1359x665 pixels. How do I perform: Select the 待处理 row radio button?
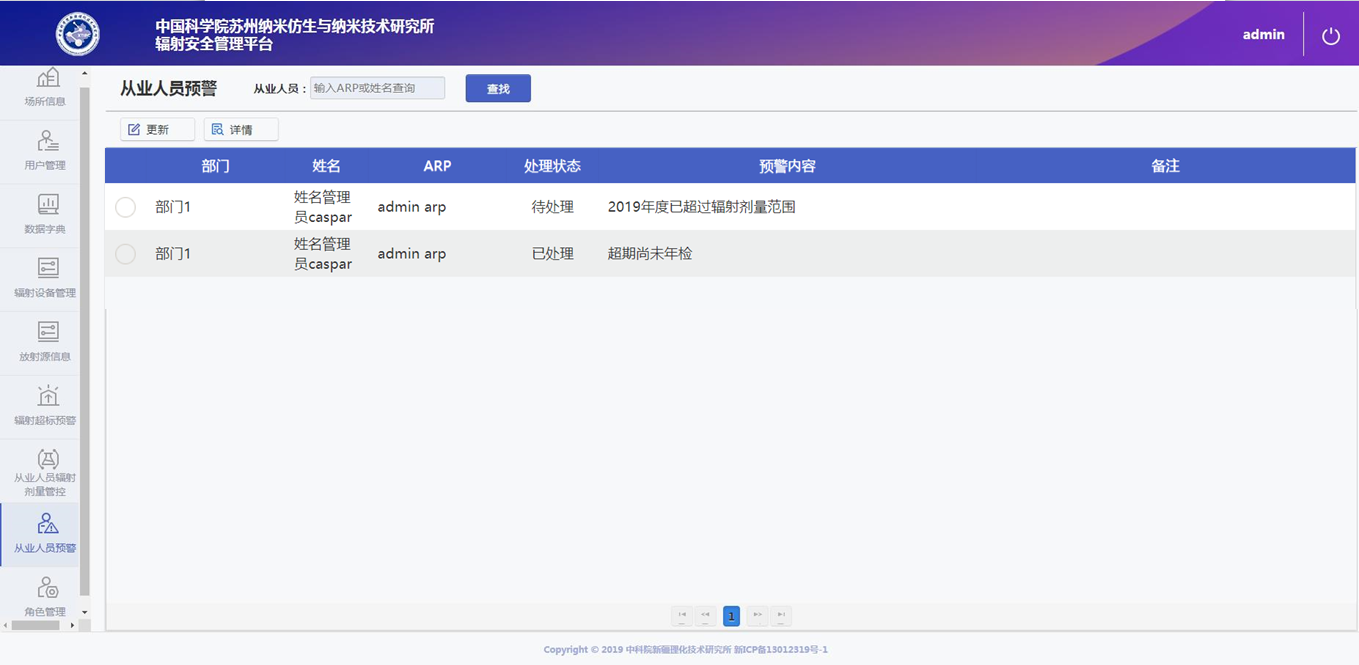[125, 207]
